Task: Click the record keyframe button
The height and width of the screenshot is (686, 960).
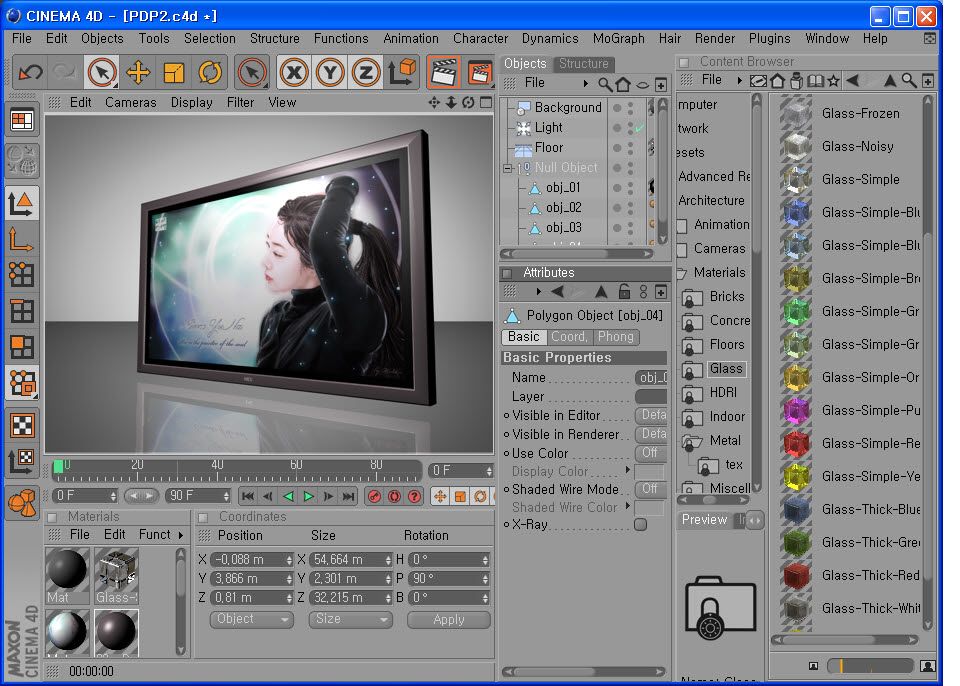Action: tap(375, 497)
